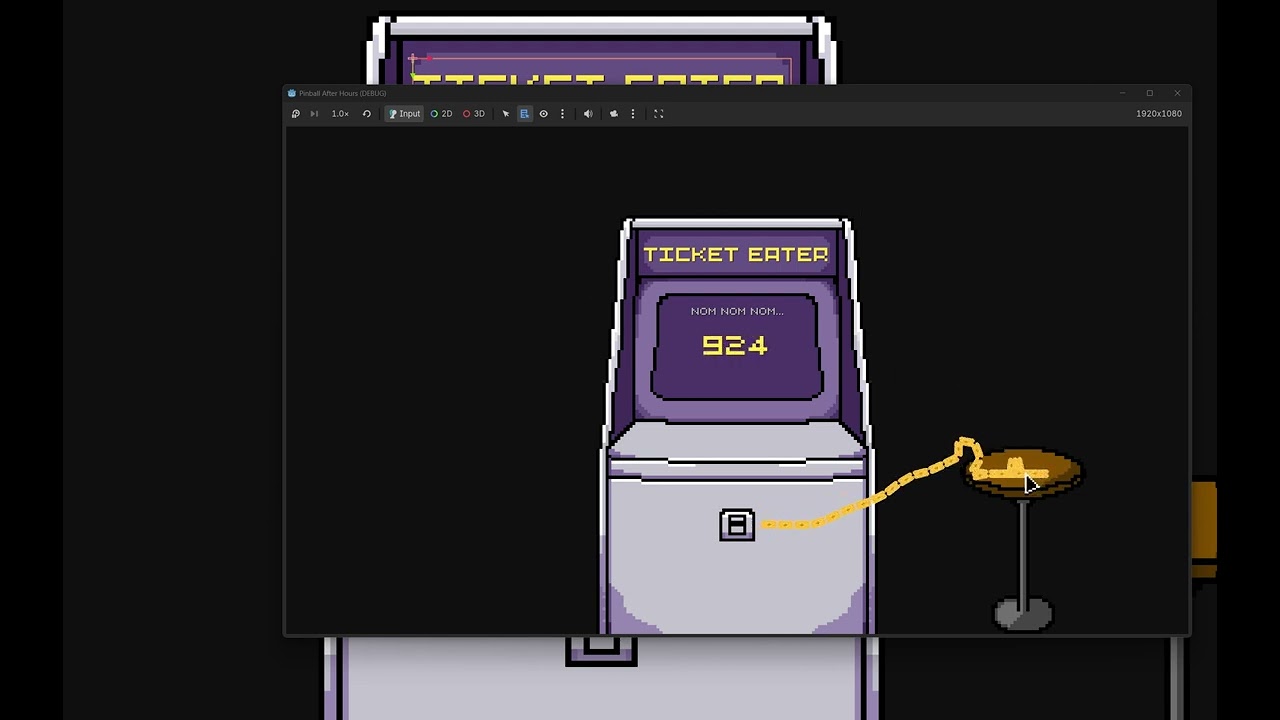Toggle the eye visibility icon in toolbar
1280x720 pixels.
(544, 114)
